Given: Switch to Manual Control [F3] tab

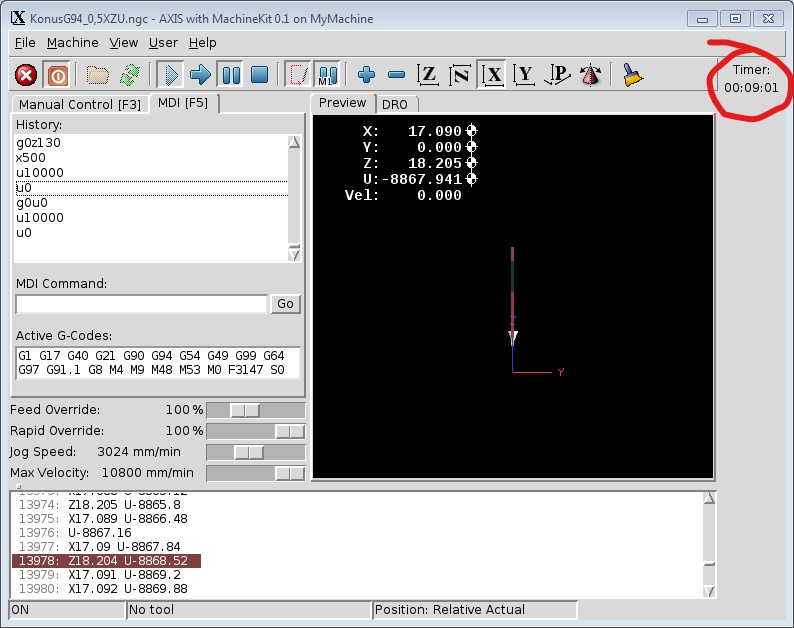Looking at the screenshot, I should coord(80,104).
